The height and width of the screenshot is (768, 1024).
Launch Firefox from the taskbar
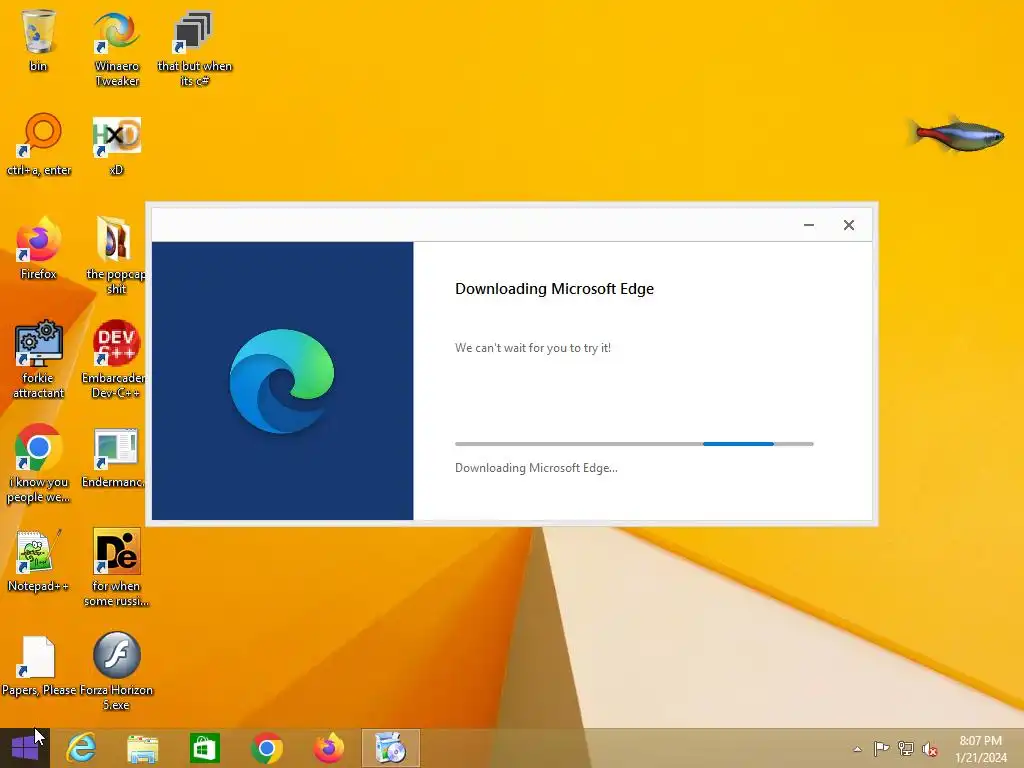(x=328, y=748)
